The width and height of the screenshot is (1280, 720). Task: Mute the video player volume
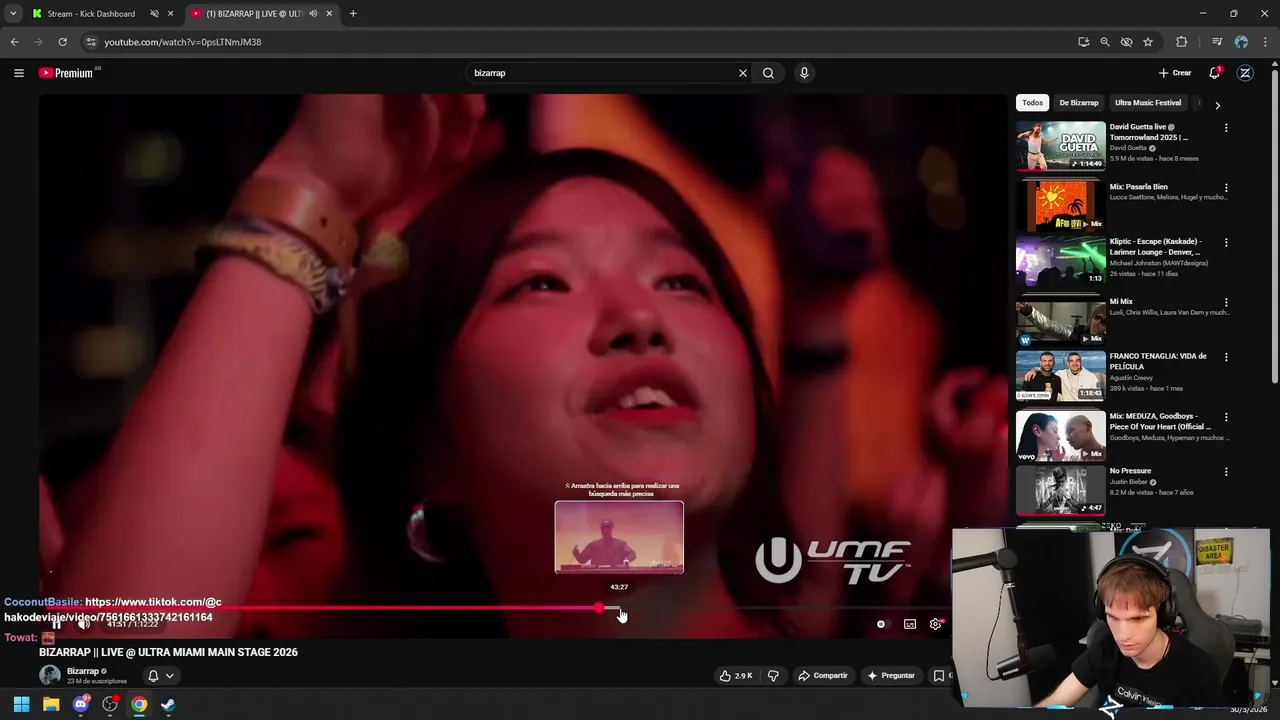coord(84,624)
